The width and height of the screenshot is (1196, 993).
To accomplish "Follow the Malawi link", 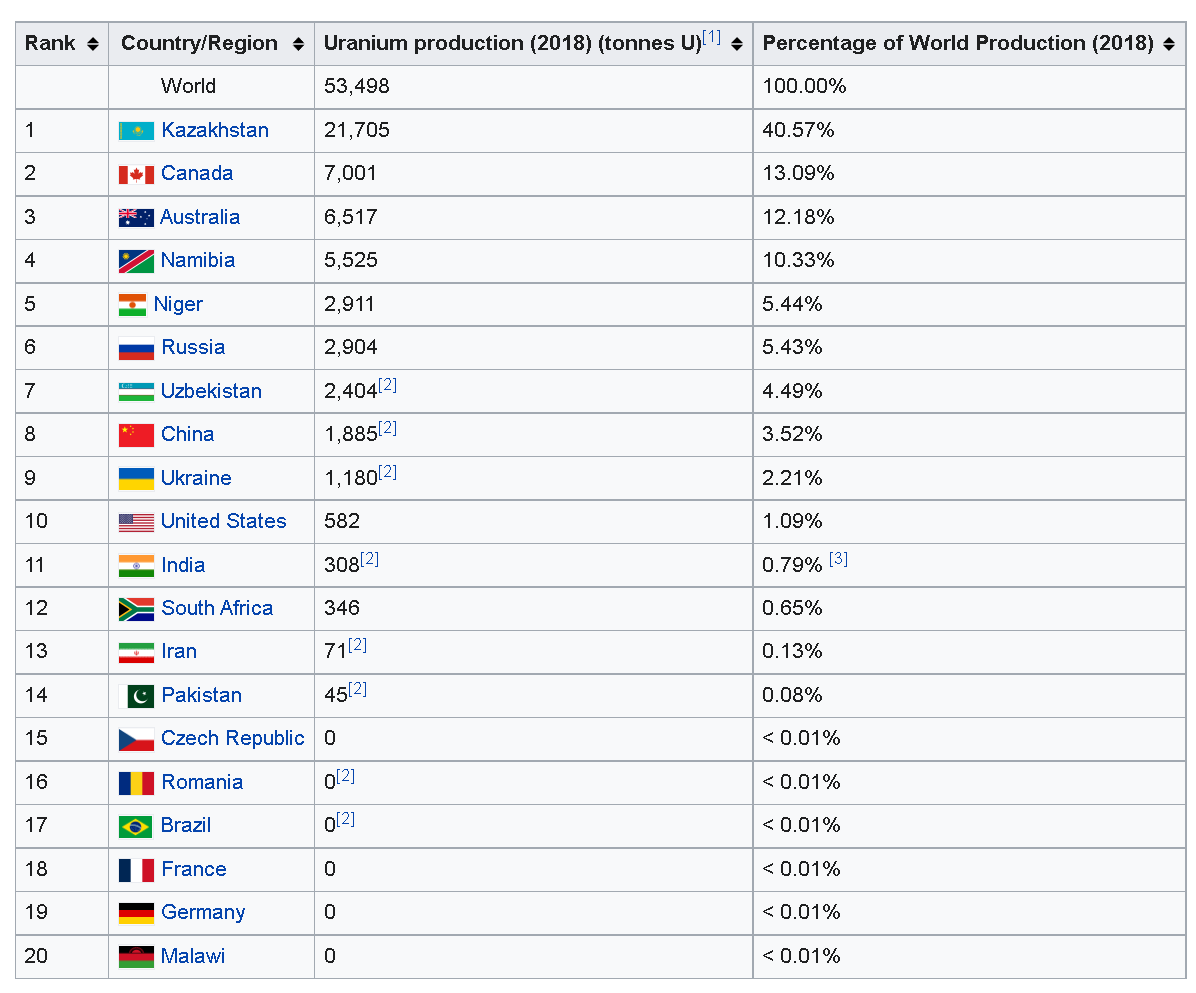I will coord(193,956).
